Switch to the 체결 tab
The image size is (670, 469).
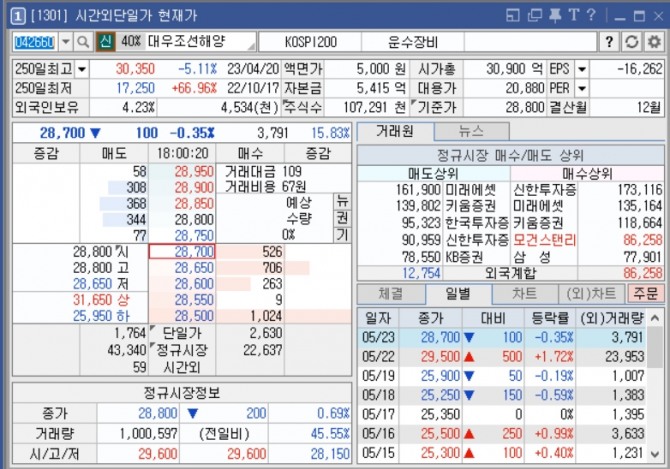[x=391, y=294]
